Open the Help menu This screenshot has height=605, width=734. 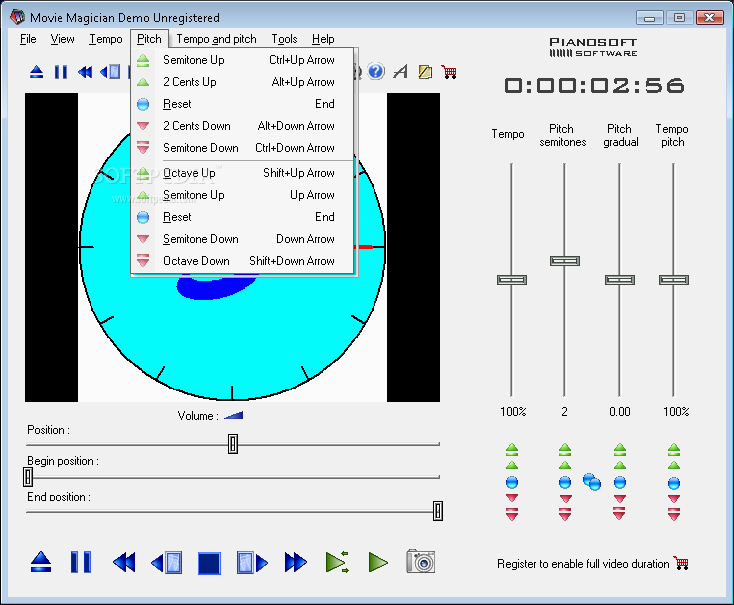(x=323, y=39)
